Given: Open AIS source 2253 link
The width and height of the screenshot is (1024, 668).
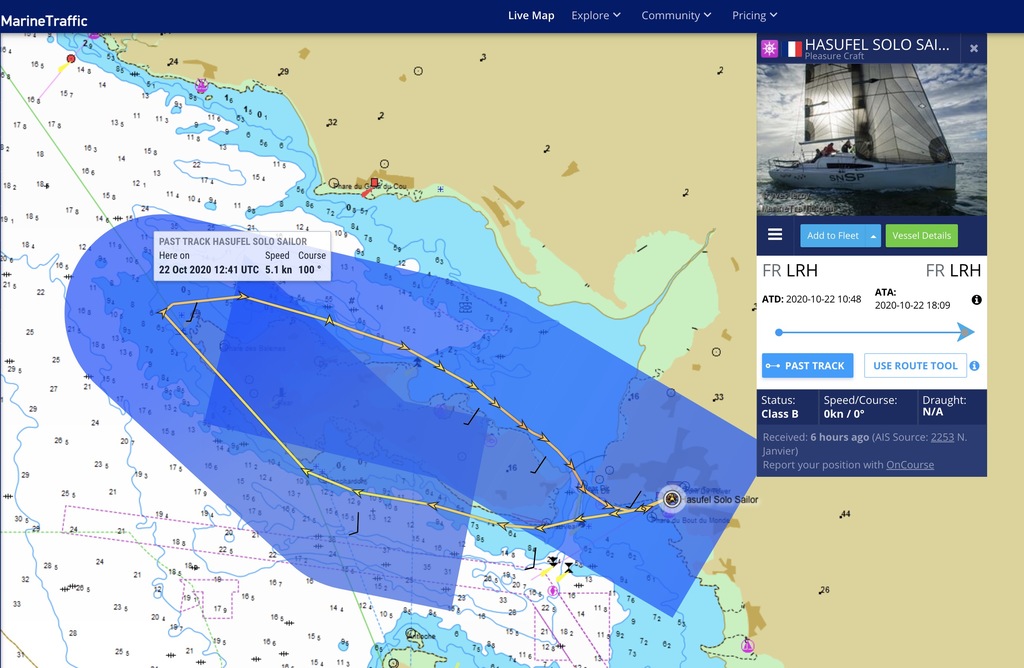Looking at the screenshot, I should click(942, 437).
